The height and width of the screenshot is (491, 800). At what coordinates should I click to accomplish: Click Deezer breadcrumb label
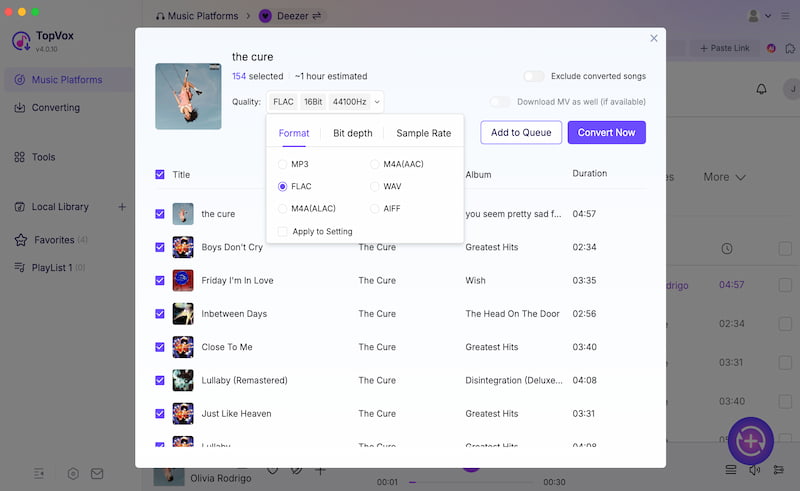point(292,16)
